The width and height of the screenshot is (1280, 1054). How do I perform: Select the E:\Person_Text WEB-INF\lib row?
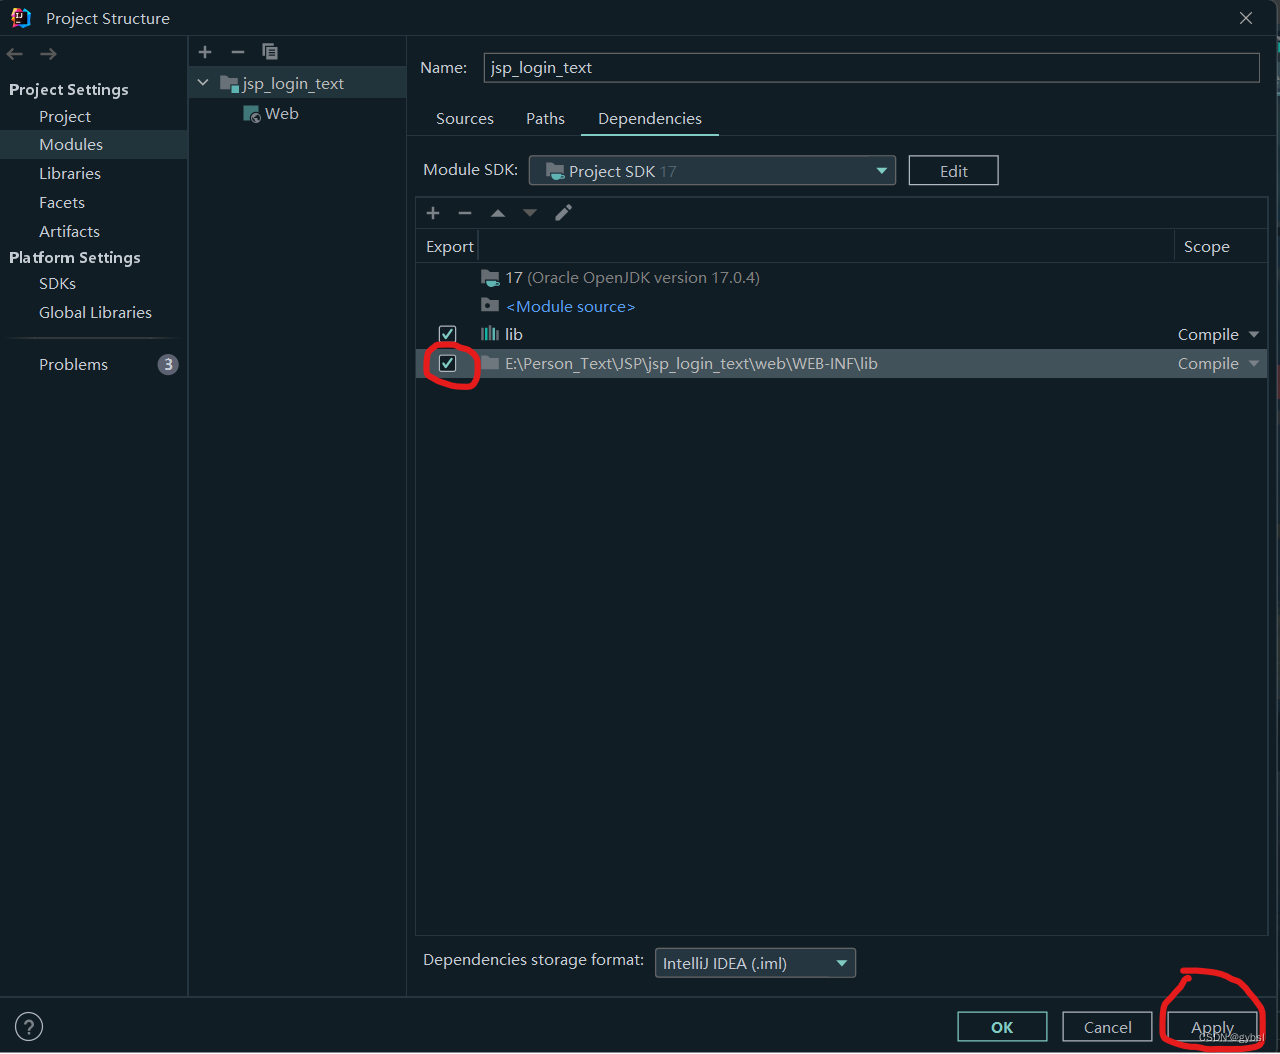pyautogui.click(x=842, y=364)
